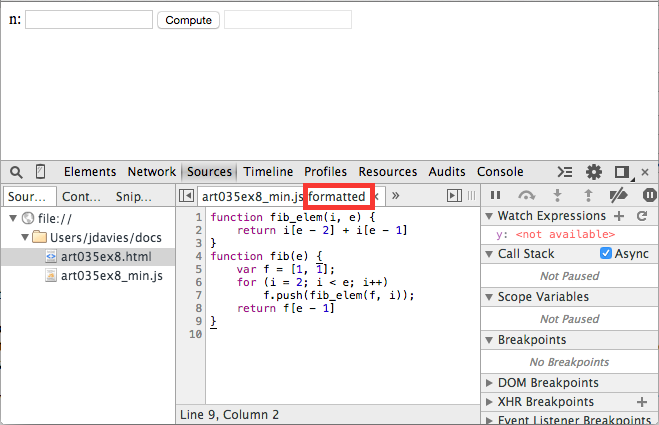Viewport: 659px width, 425px height.
Task: Expand the XHR Breakpoints section
Action: (489, 402)
